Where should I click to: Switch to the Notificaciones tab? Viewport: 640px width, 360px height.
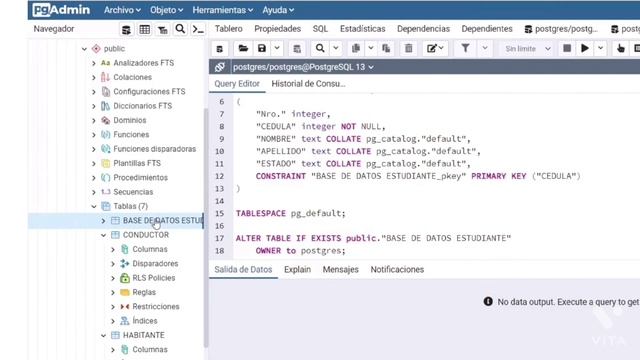[x=397, y=269]
